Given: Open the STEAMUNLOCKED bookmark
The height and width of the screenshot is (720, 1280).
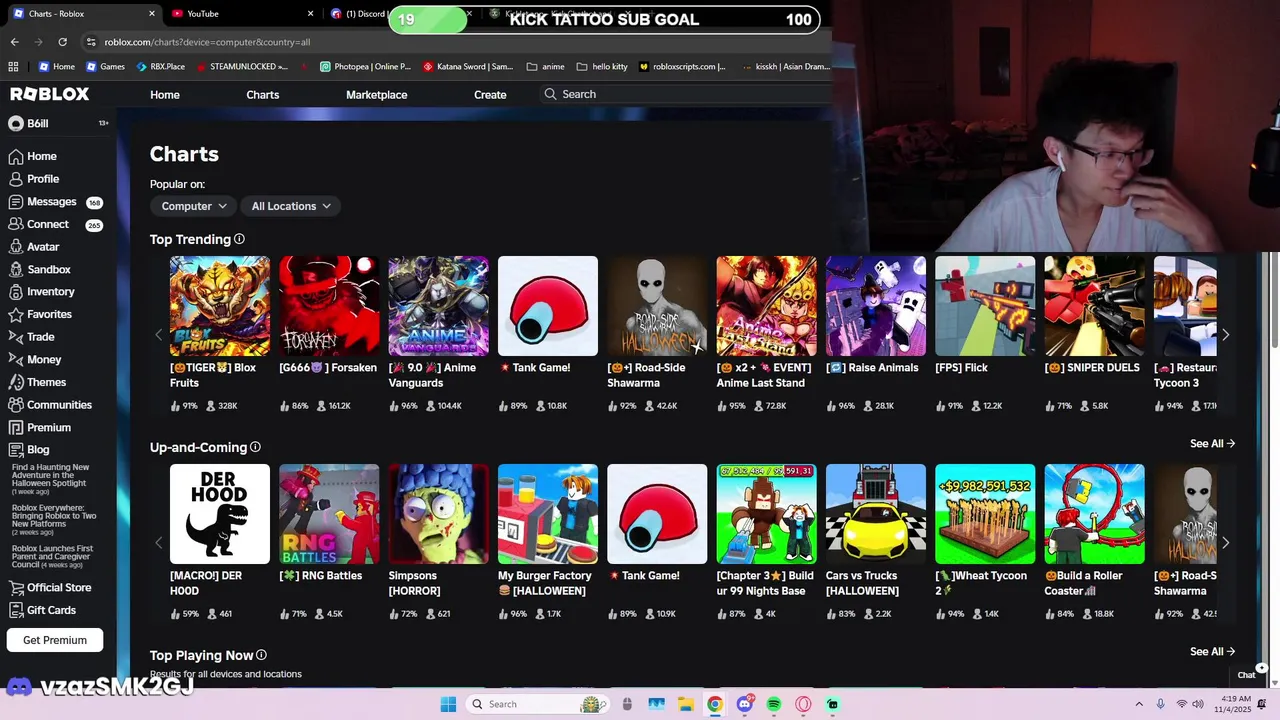Looking at the screenshot, I should [x=242, y=67].
